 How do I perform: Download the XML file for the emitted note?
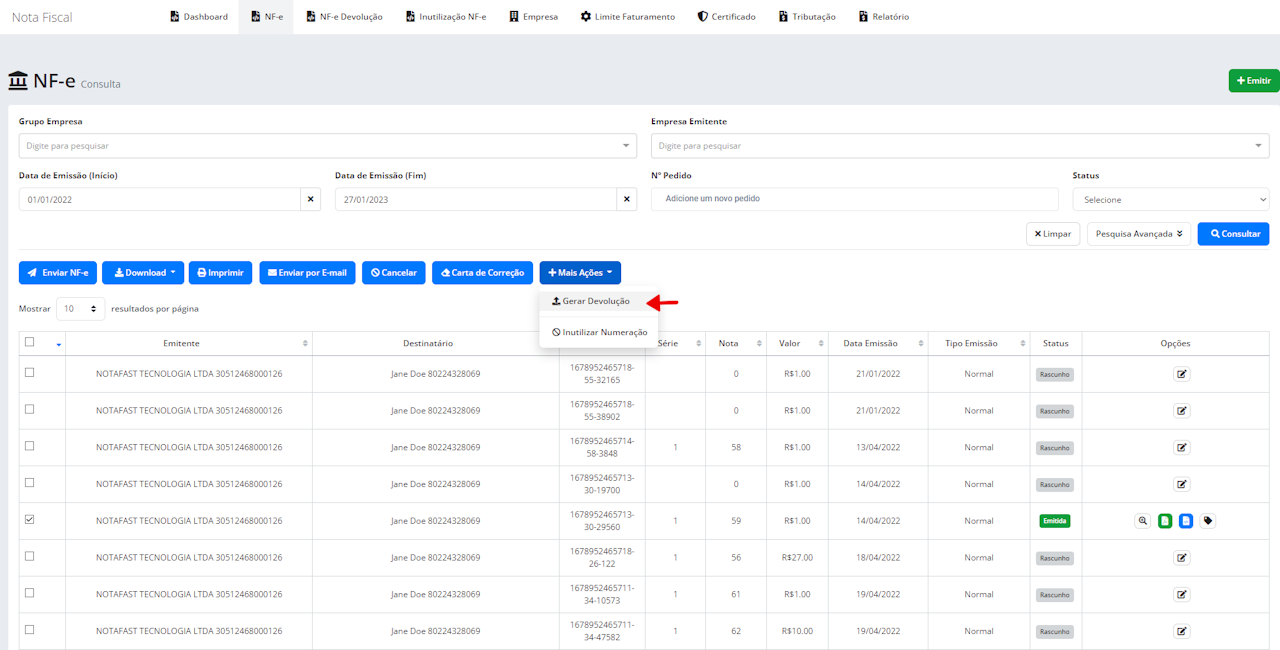tap(1186, 520)
